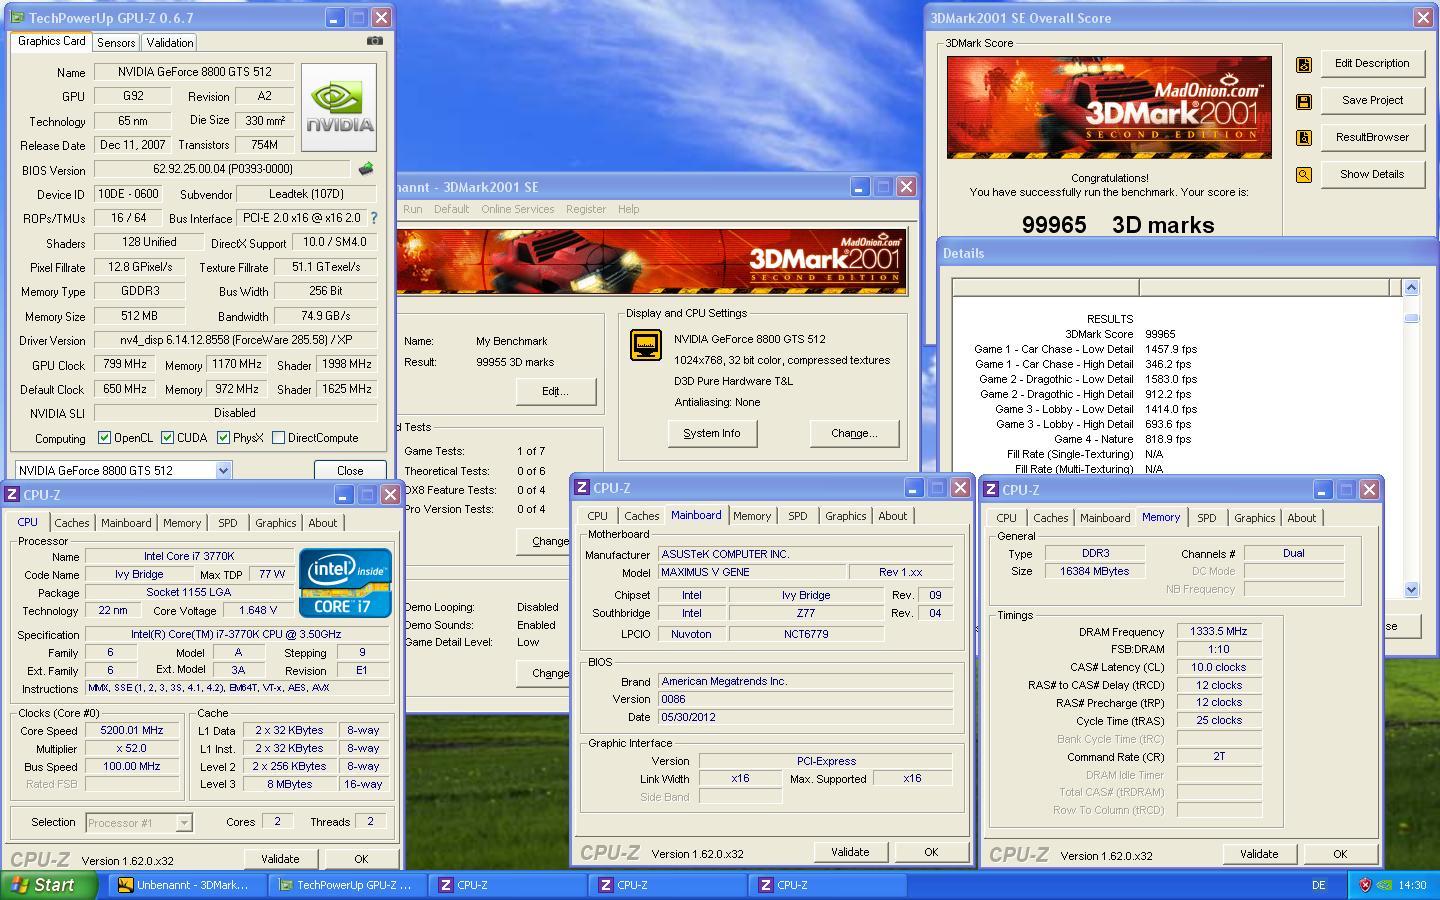This screenshot has height=900, width=1440.
Task: Open the About tab in Memory CPU-Z window
Action: tap(1301, 518)
